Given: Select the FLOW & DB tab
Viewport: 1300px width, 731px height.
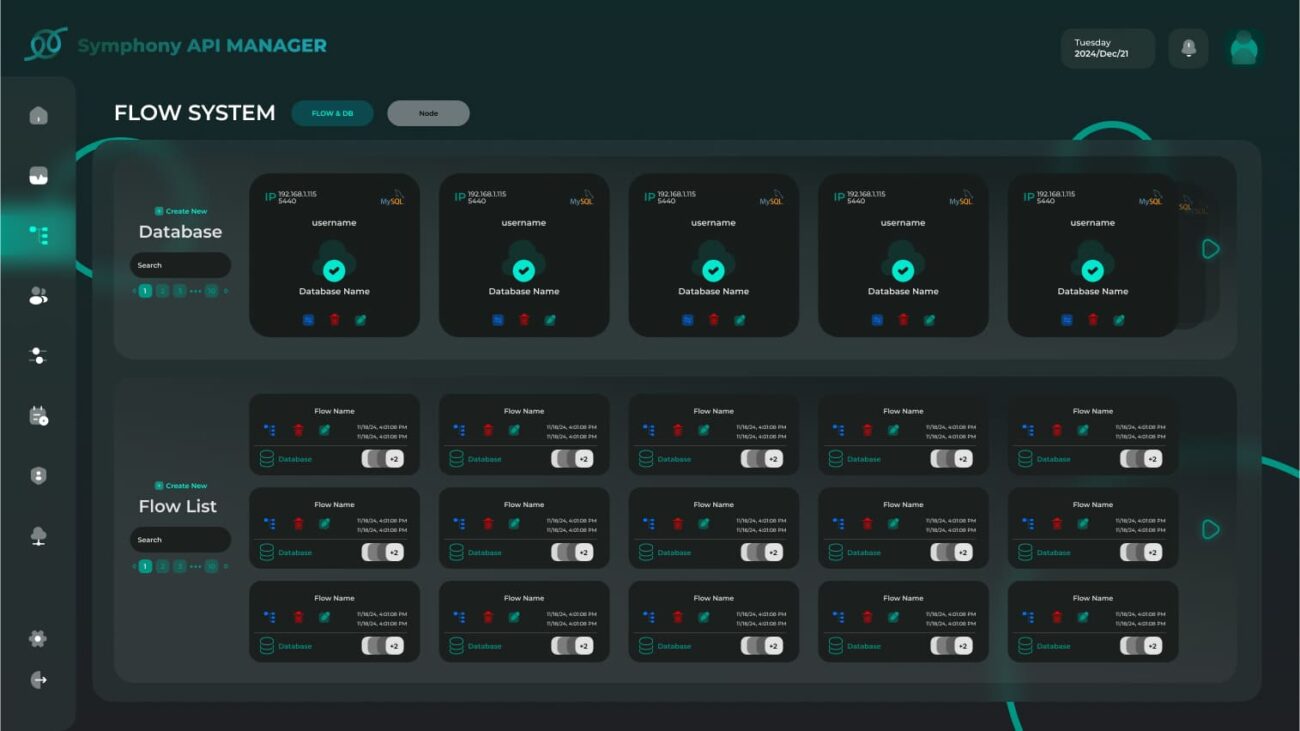Looking at the screenshot, I should tap(332, 113).
